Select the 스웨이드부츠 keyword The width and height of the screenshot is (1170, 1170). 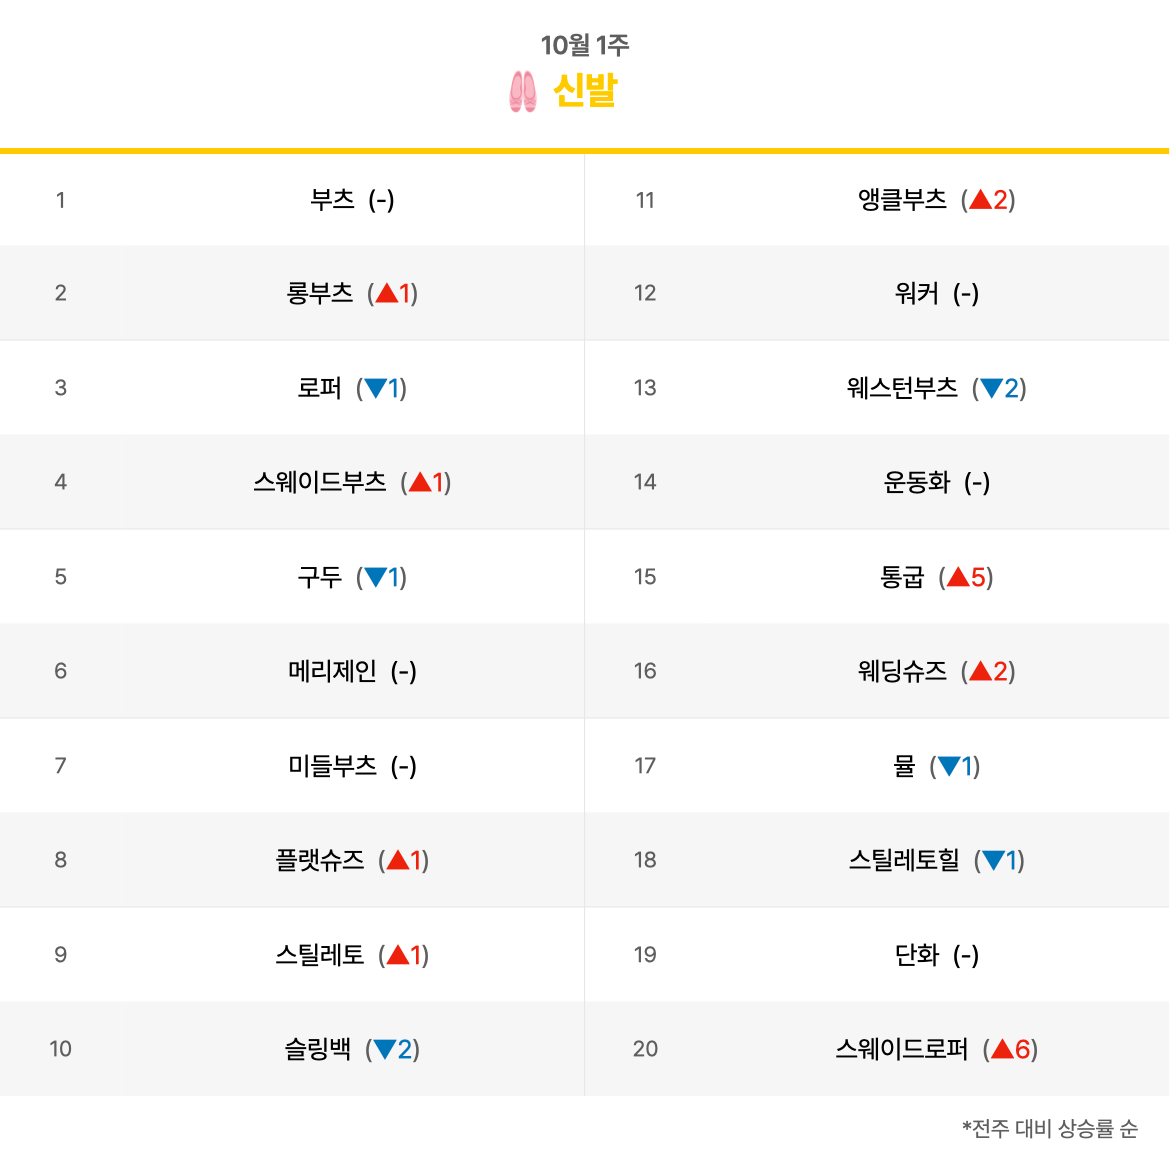319,483
